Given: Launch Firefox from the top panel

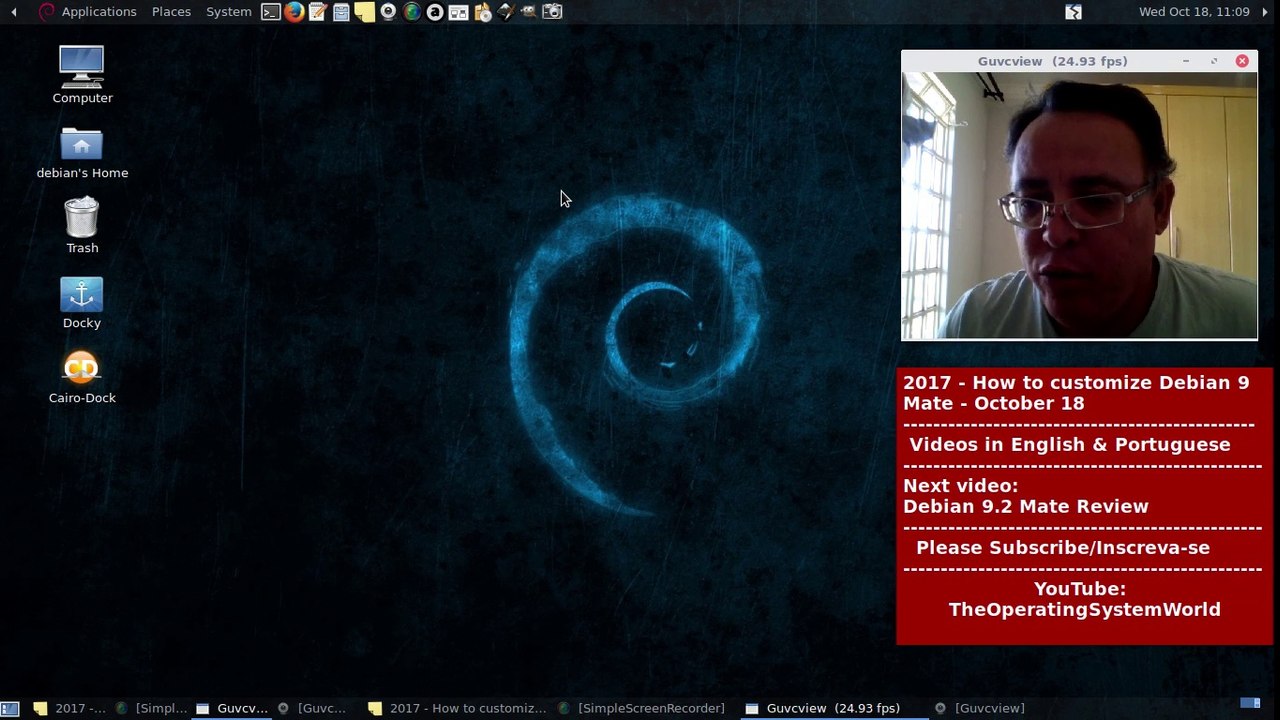Looking at the screenshot, I should (x=294, y=12).
